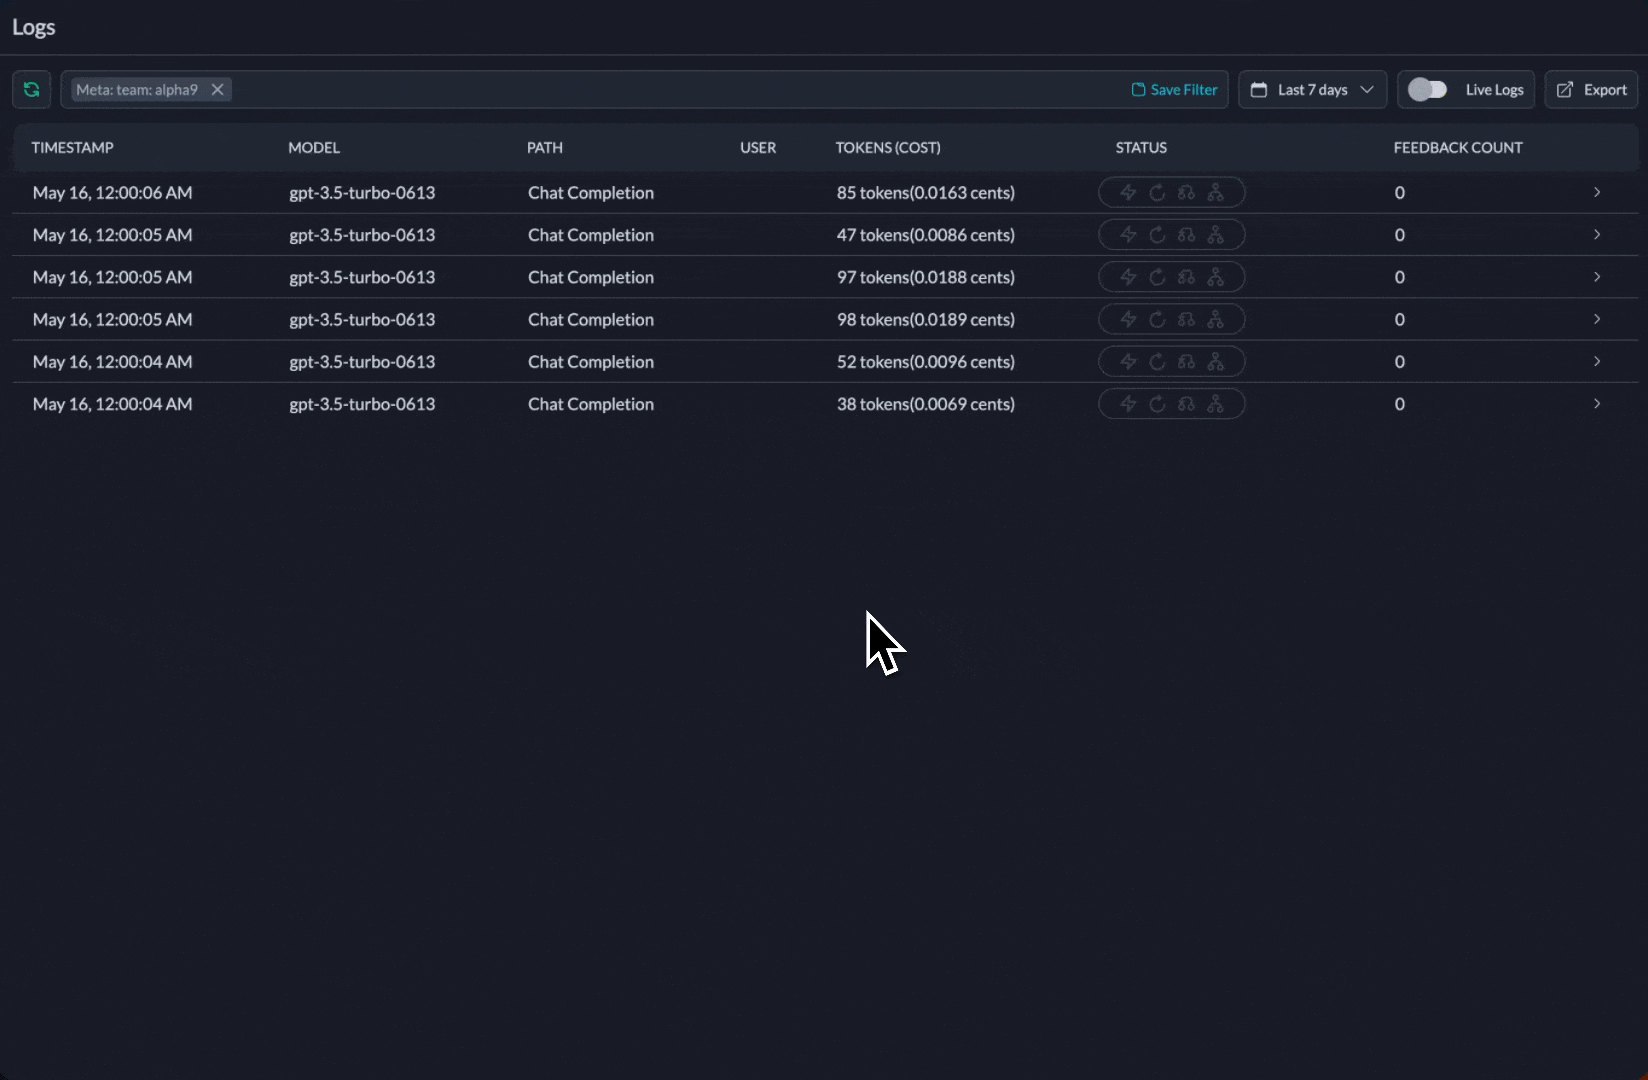
Task: Click the MODEL column header
Action: [314, 147]
